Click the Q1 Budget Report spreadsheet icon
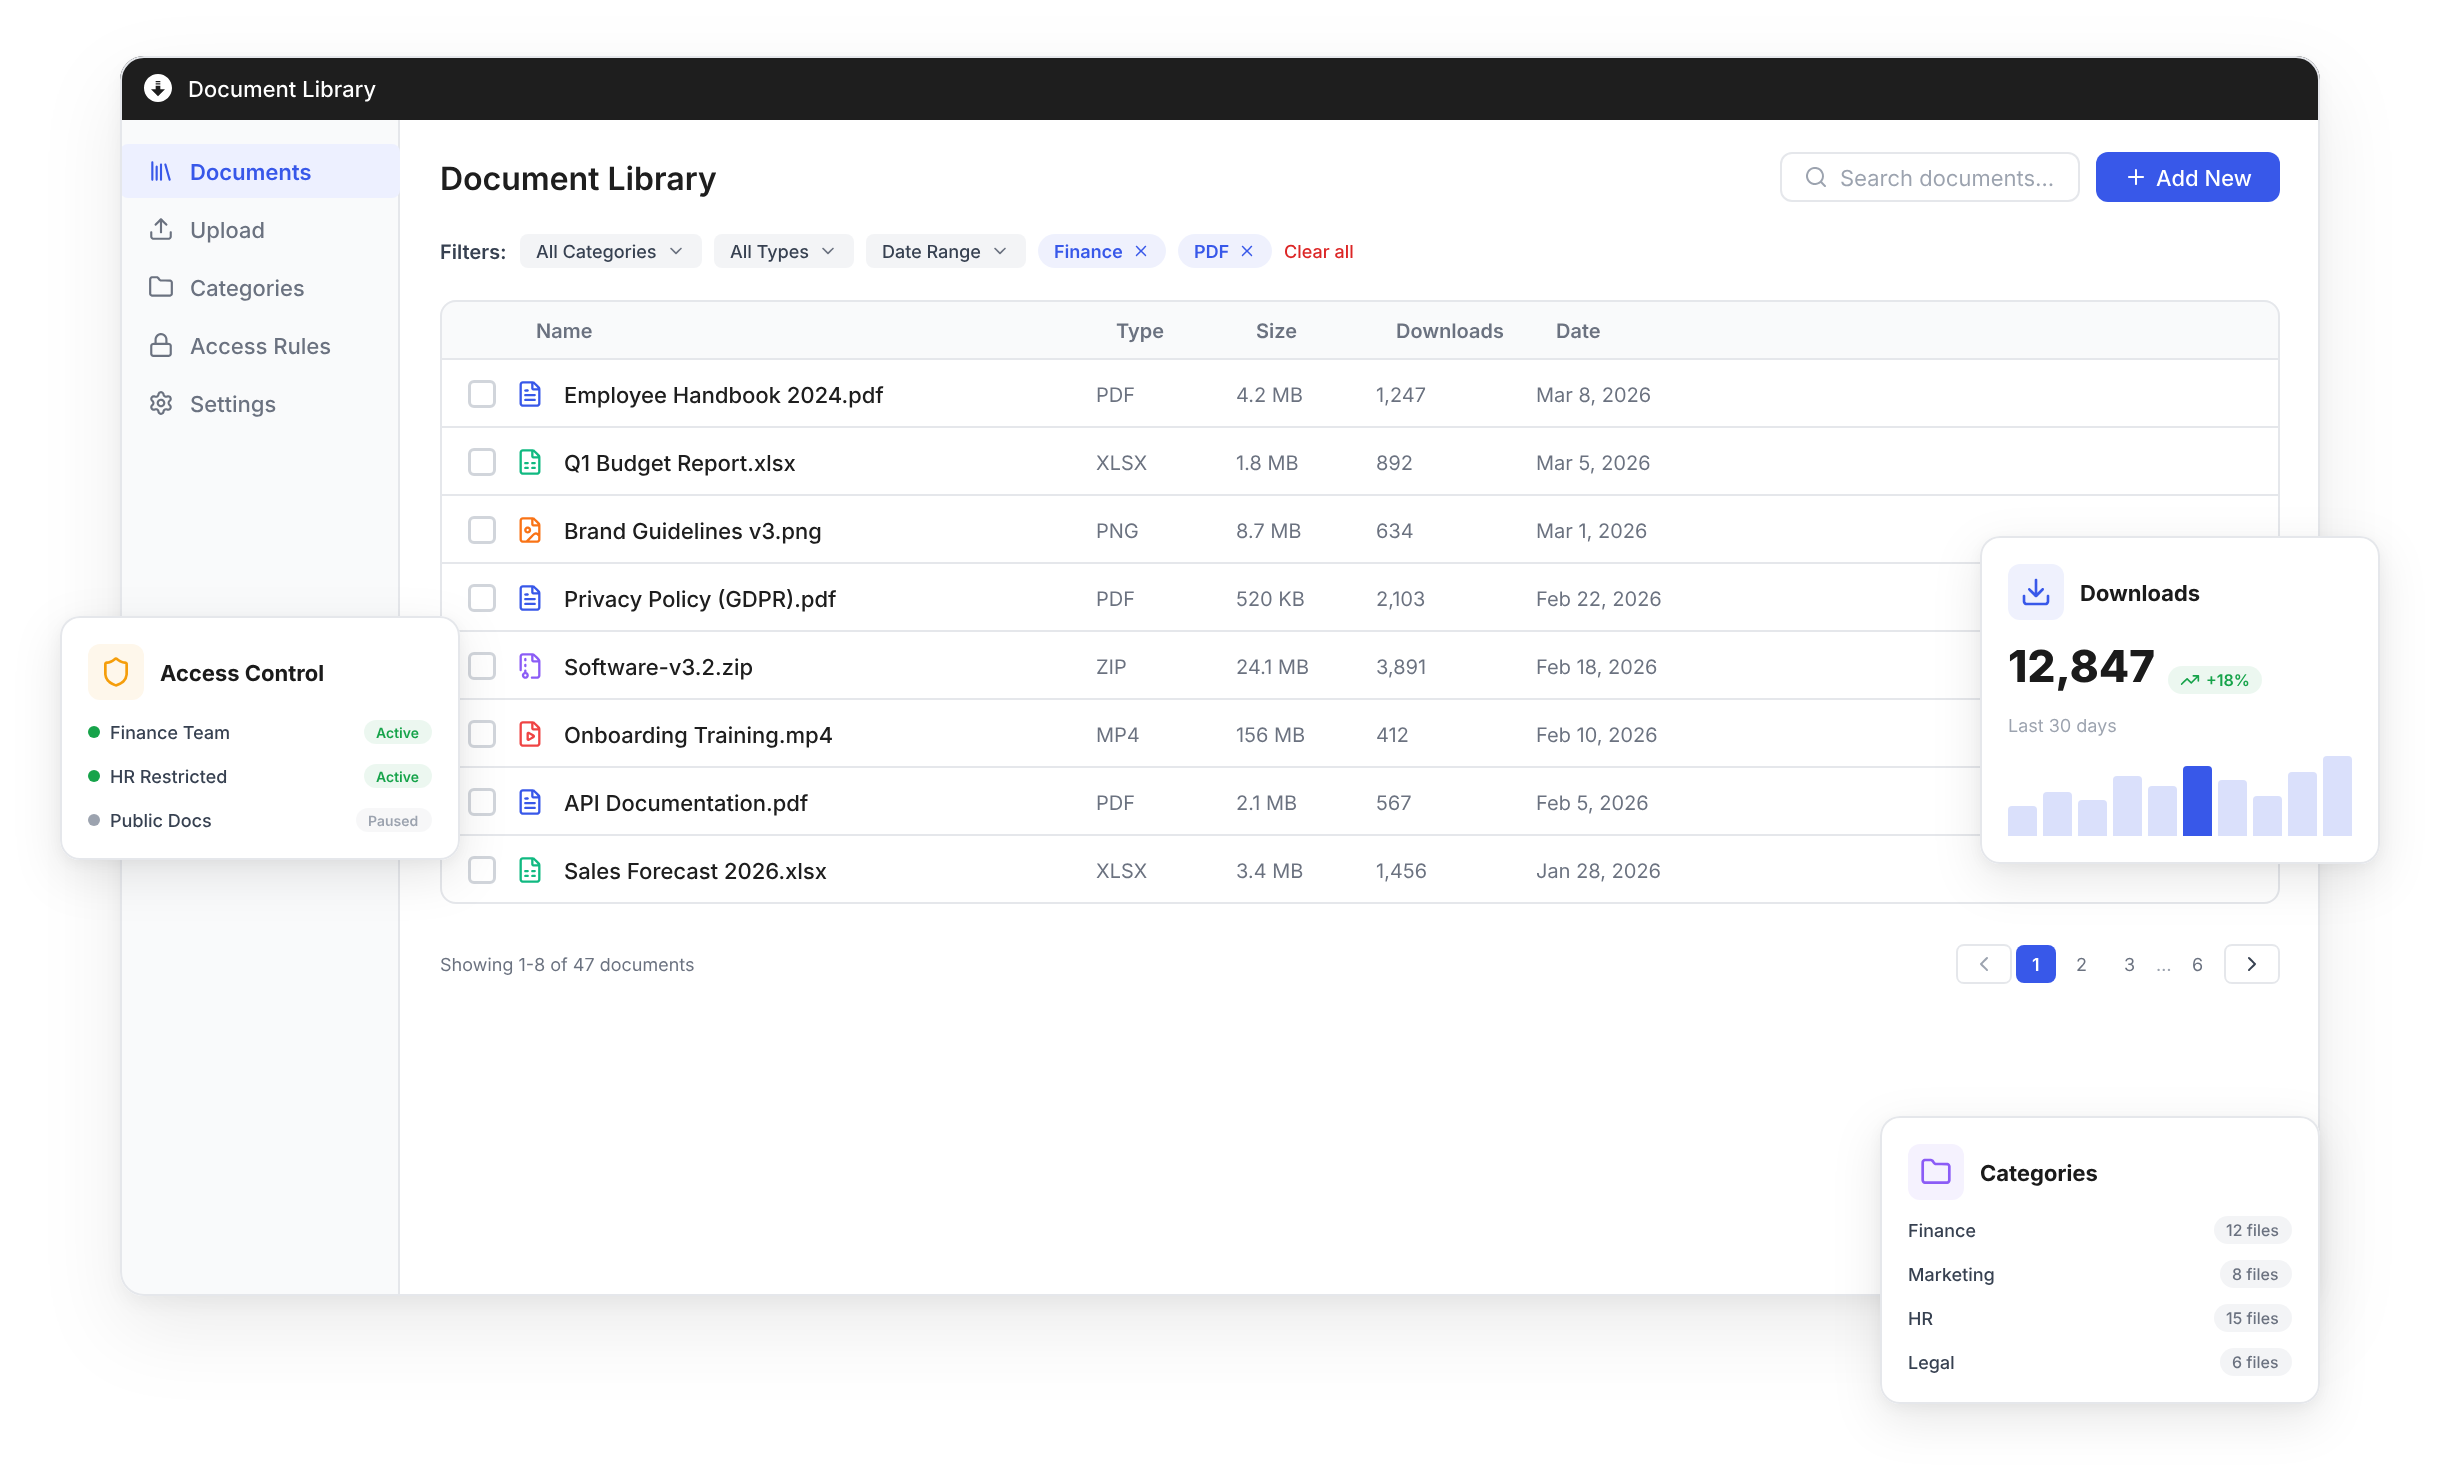Viewport: 2440px width, 1484px height. click(x=530, y=463)
